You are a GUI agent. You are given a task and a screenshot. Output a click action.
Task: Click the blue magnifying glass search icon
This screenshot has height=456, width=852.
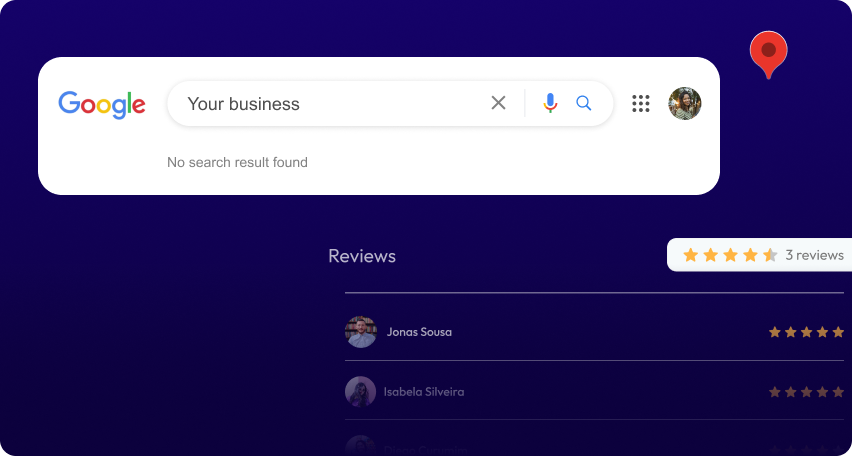[584, 103]
